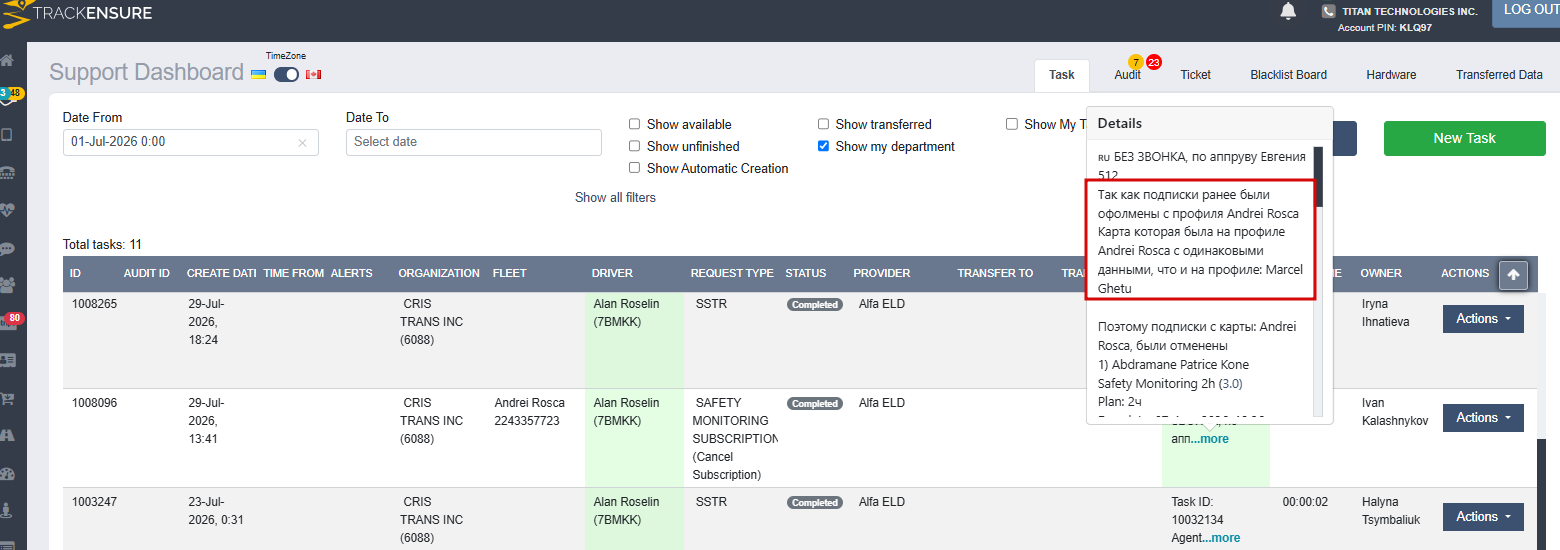Open the tablet device icon in sidebar
1560x550 pixels.
[x=7, y=134]
